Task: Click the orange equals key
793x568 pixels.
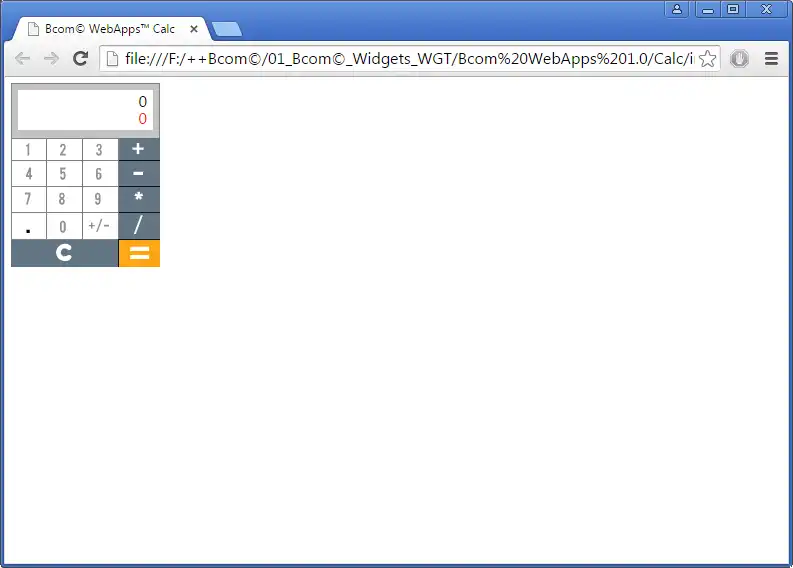Action: pos(139,253)
